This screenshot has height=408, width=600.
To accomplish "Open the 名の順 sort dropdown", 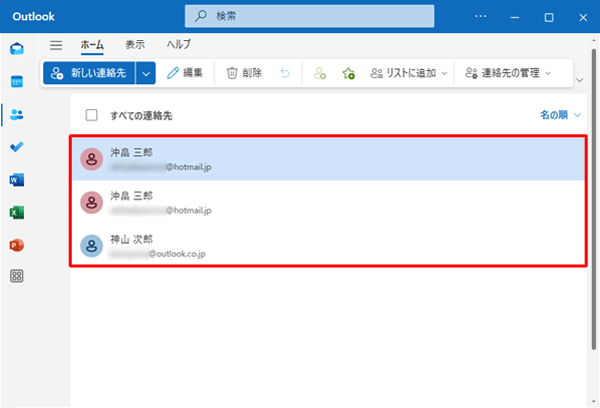I will [x=561, y=115].
